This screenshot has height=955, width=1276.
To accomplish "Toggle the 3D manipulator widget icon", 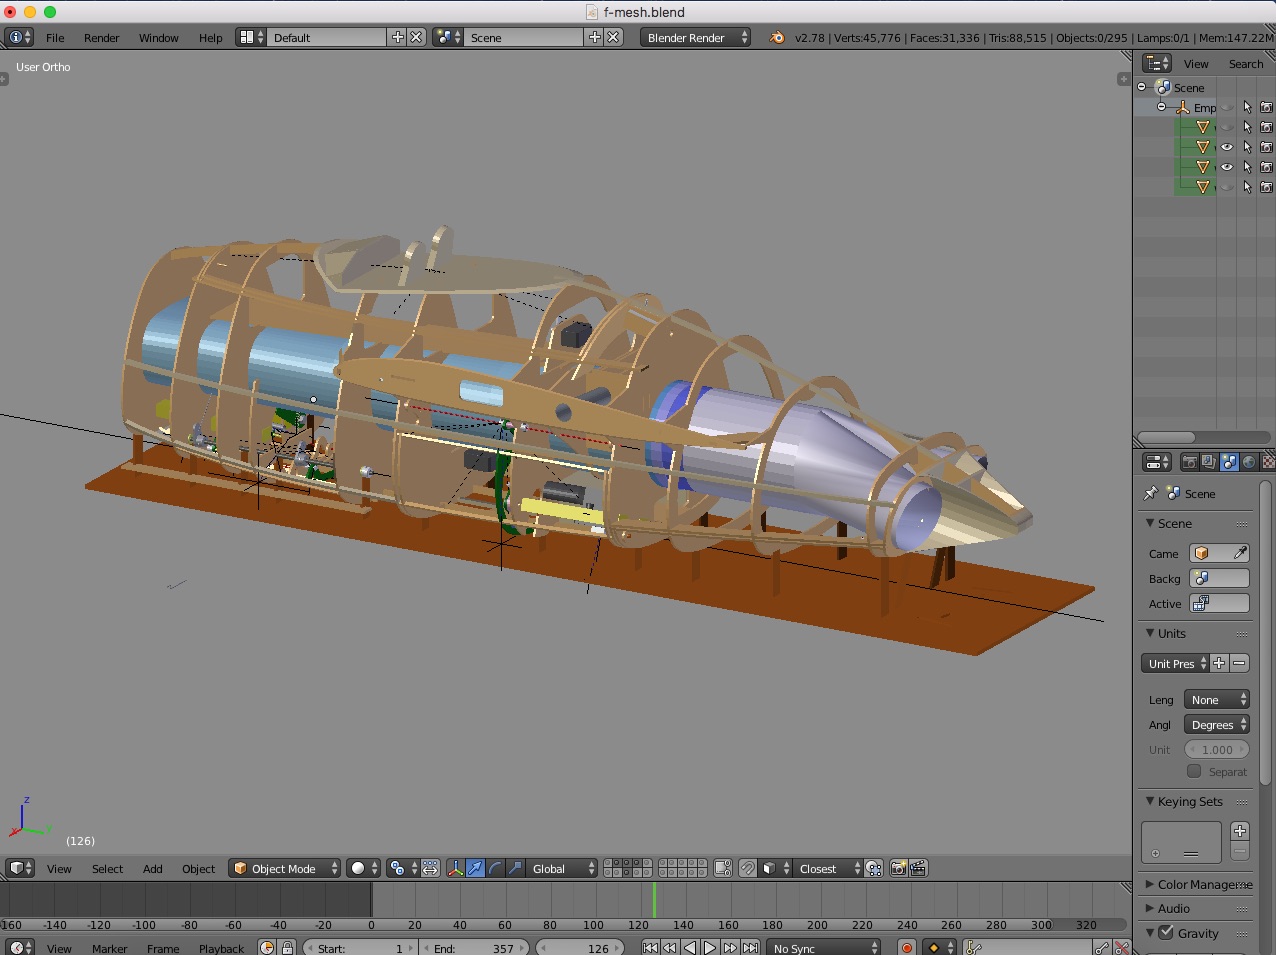I will pos(455,868).
